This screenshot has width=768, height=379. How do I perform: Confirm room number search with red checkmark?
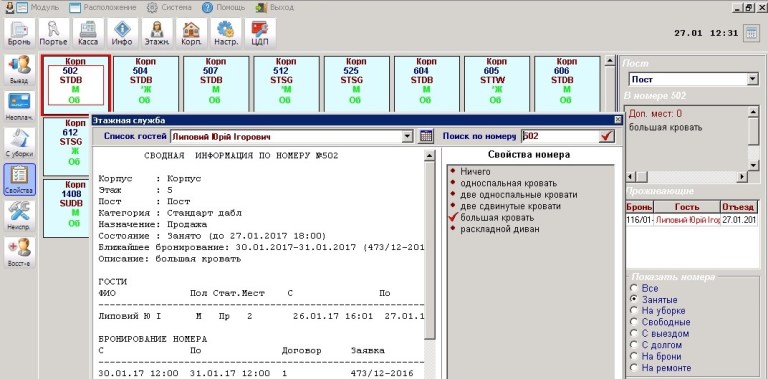tap(607, 136)
